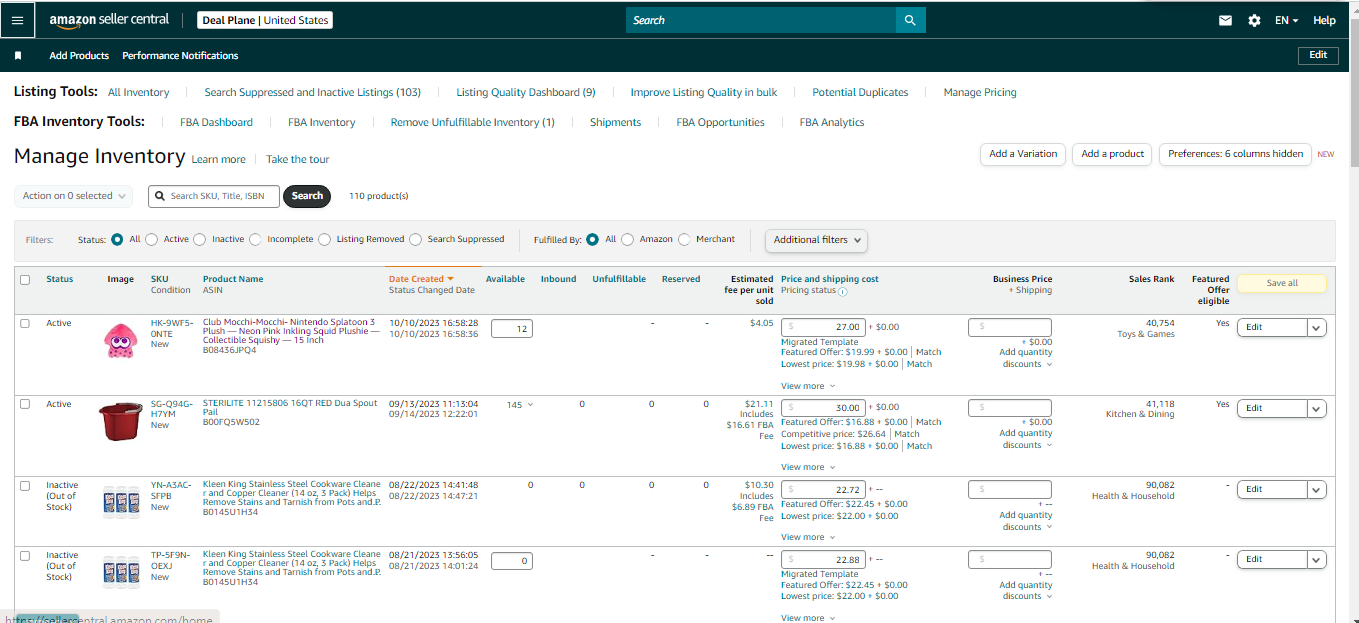Open Action on 0 selected dropdown
Viewport: 1359px width, 623px height.
point(73,196)
